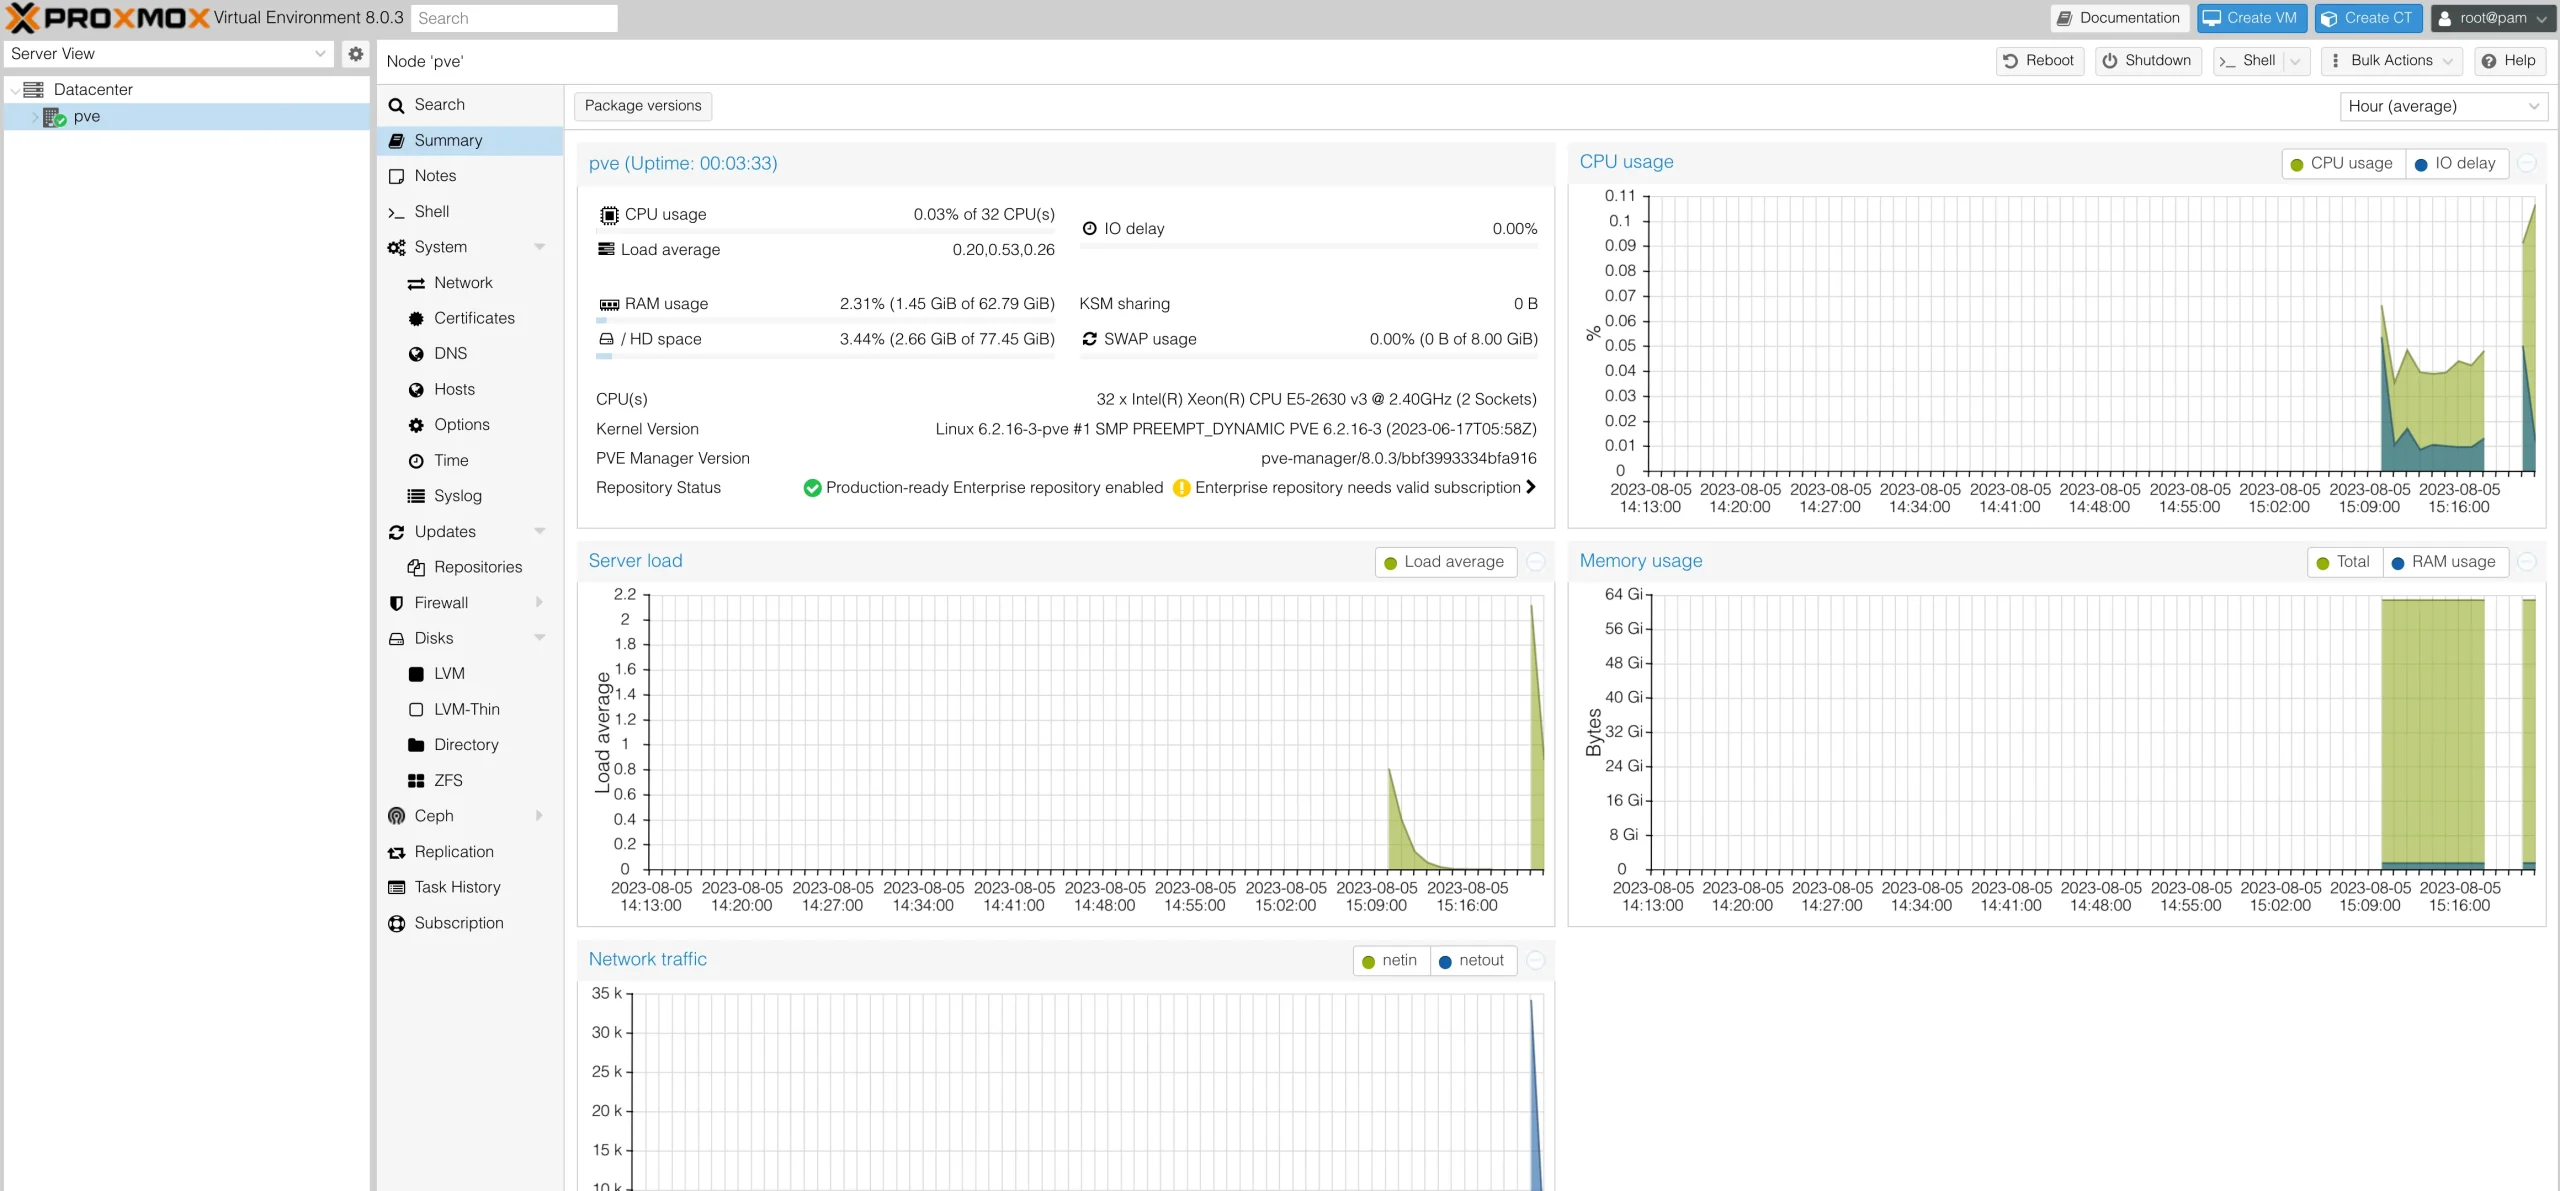Image resolution: width=2560 pixels, height=1191 pixels.
Task: Click the Memory usage chart undo zoom button
Action: (2527, 562)
